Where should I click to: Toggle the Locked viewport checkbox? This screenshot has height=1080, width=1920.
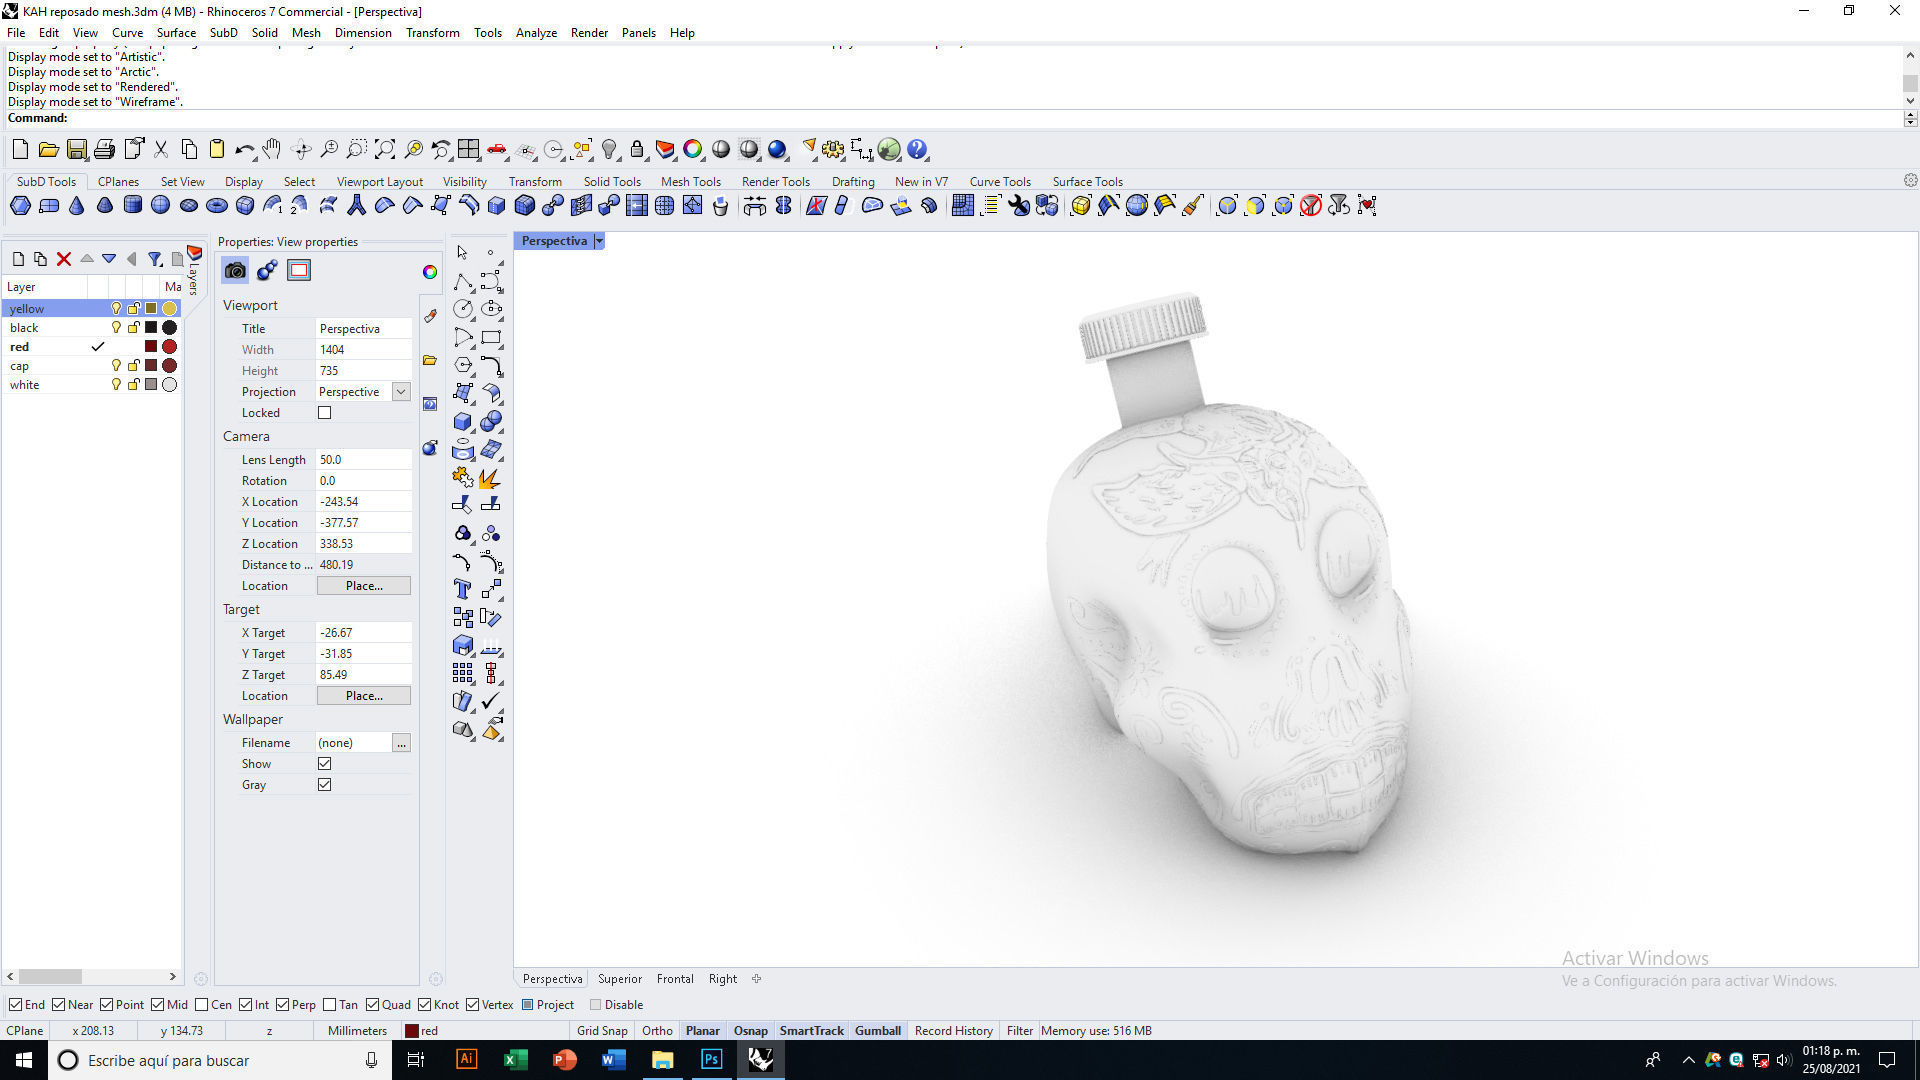[x=324, y=413]
